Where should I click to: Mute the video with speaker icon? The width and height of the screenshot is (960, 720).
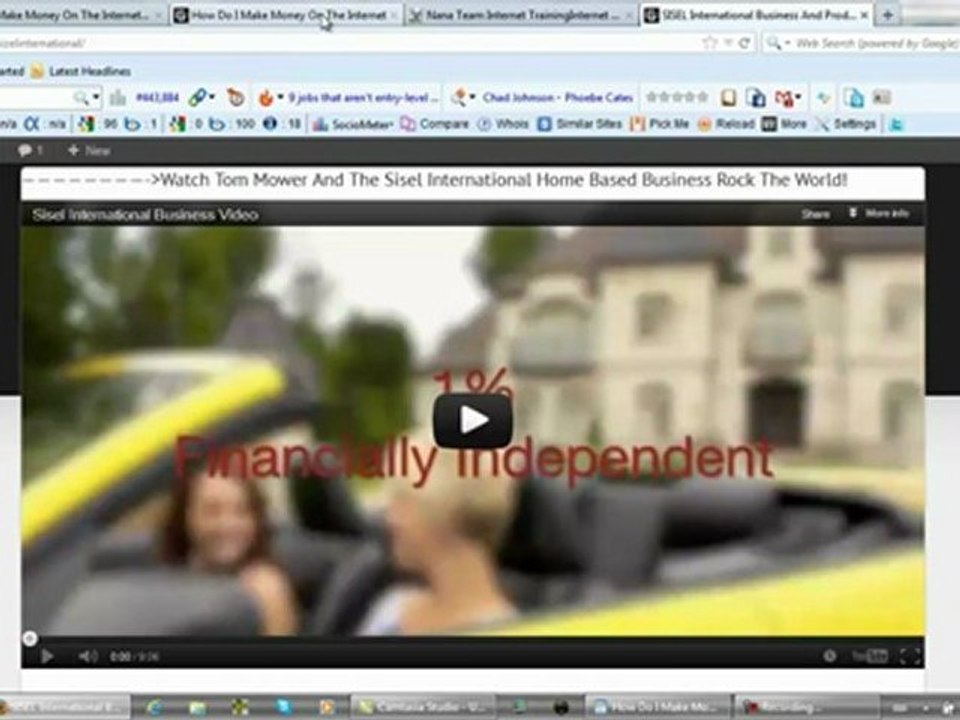click(x=88, y=656)
